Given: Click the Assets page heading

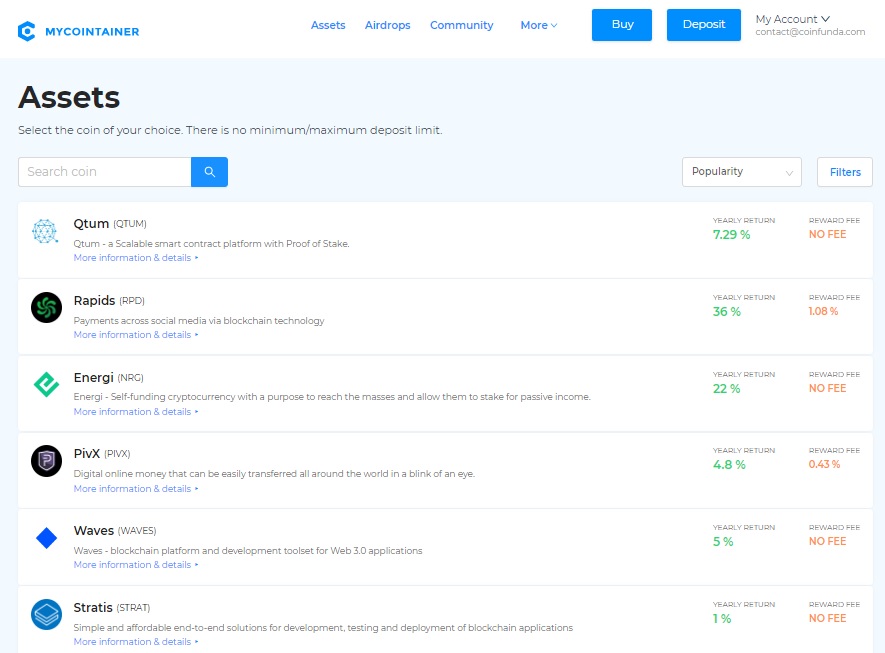Looking at the screenshot, I should click(69, 97).
